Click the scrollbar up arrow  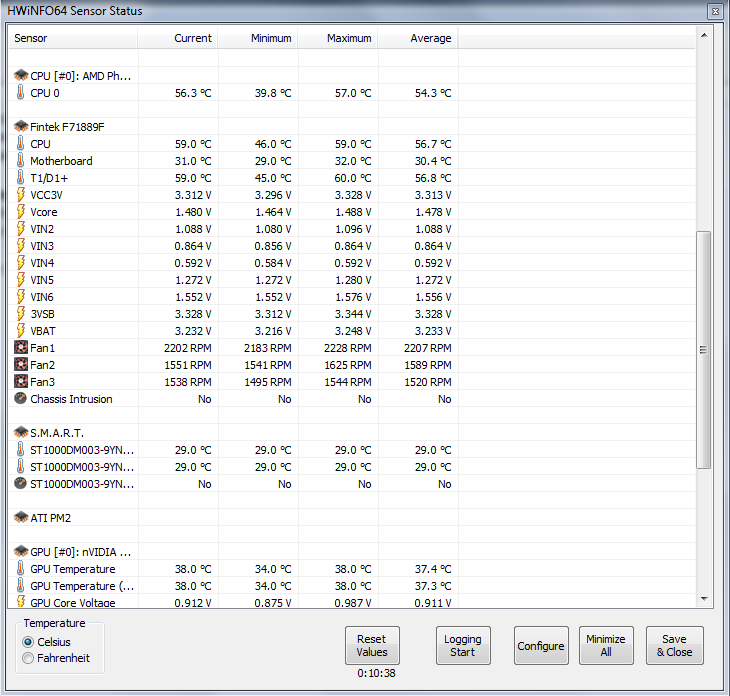pyautogui.click(x=704, y=35)
